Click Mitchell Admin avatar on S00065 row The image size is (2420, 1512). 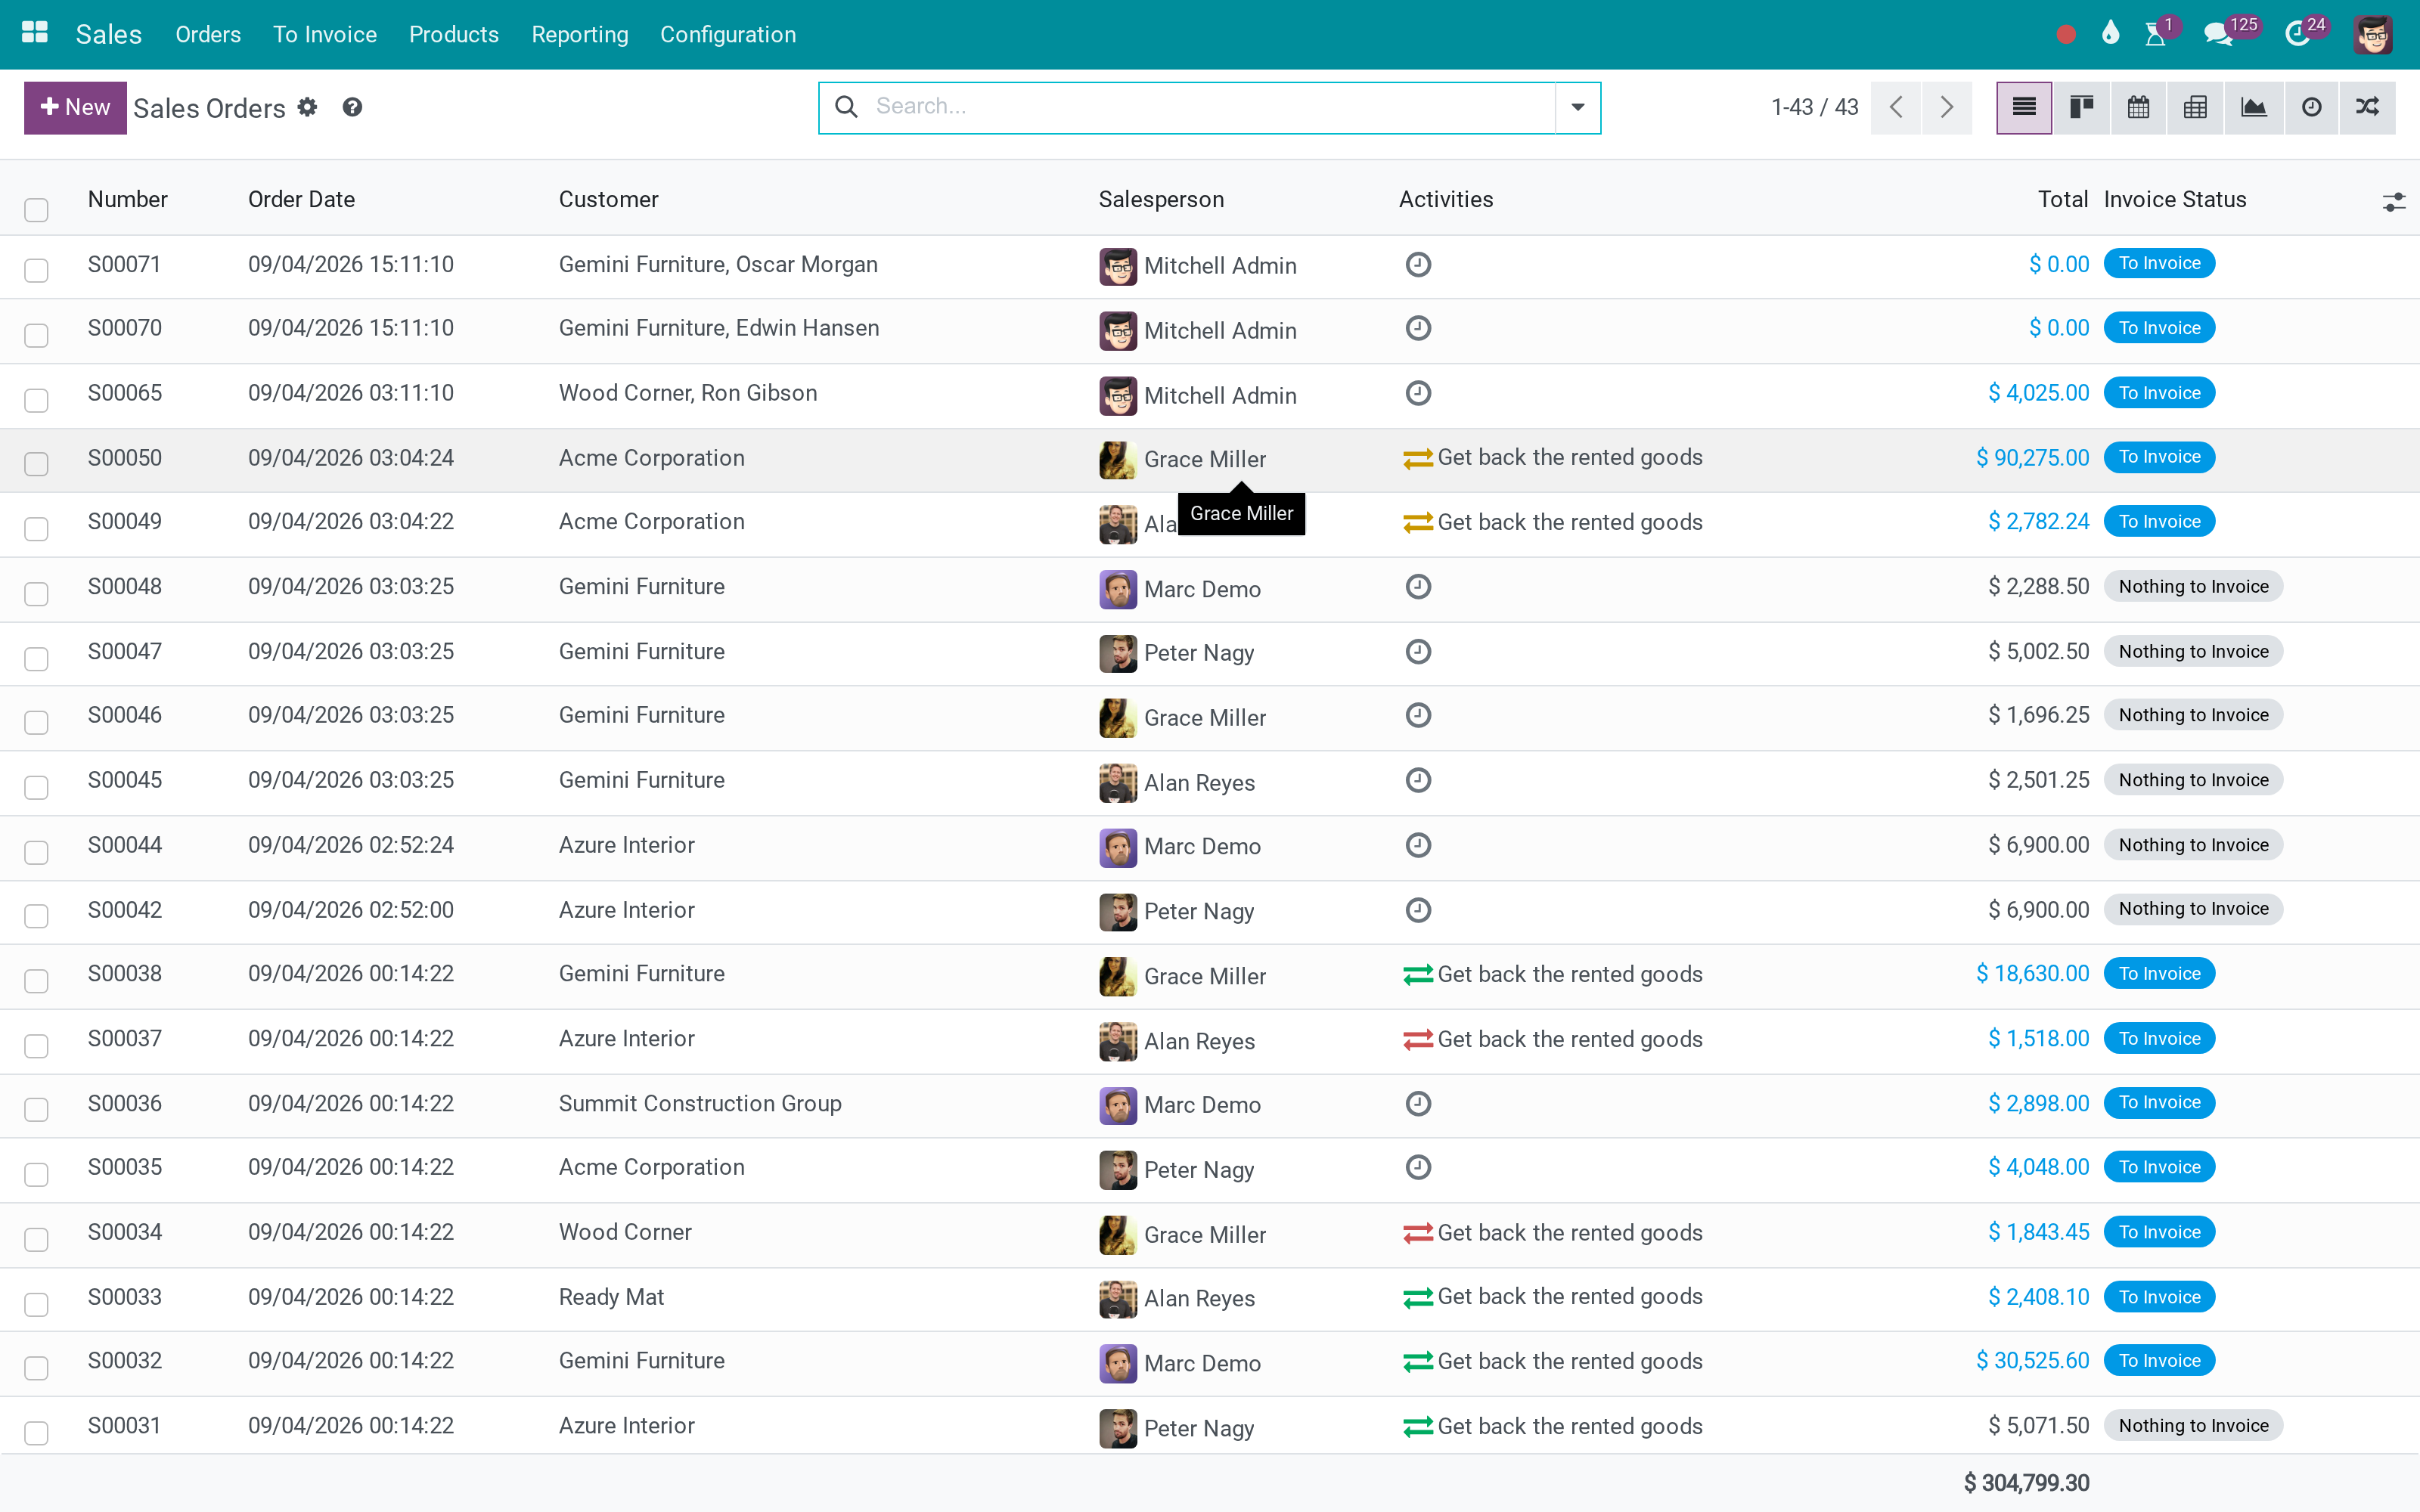click(1118, 395)
